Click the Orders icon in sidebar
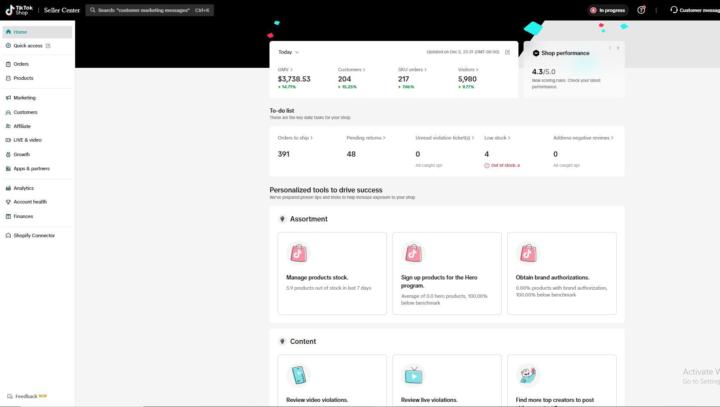Image resolution: width=720 pixels, height=407 pixels. coord(8,64)
